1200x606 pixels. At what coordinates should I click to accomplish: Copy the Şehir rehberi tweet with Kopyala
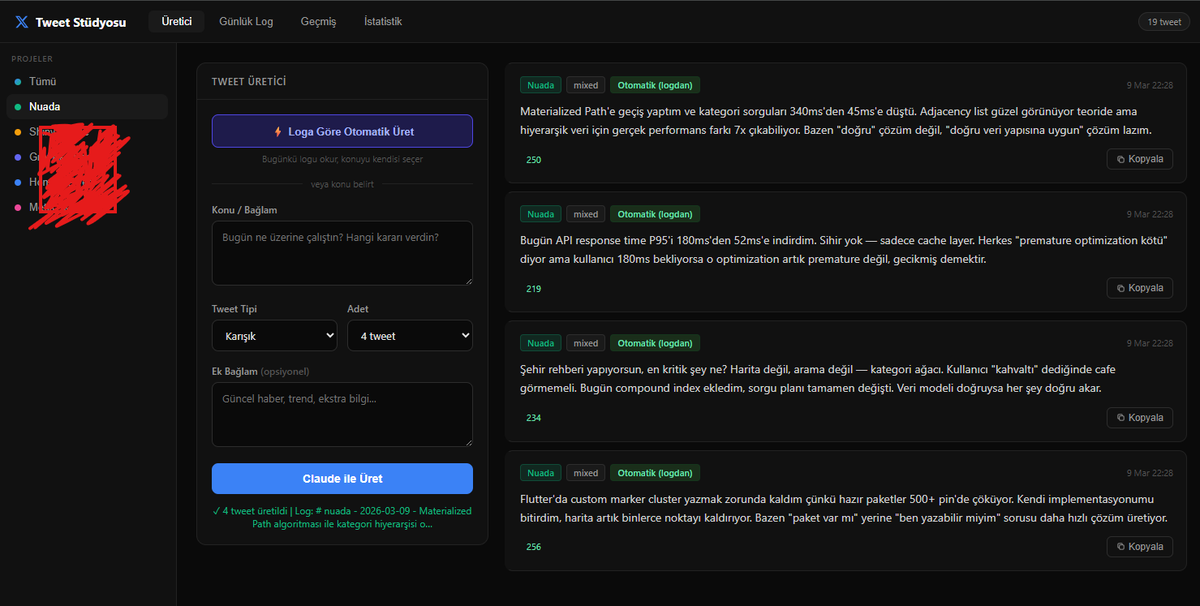click(x=1139, y=417)
